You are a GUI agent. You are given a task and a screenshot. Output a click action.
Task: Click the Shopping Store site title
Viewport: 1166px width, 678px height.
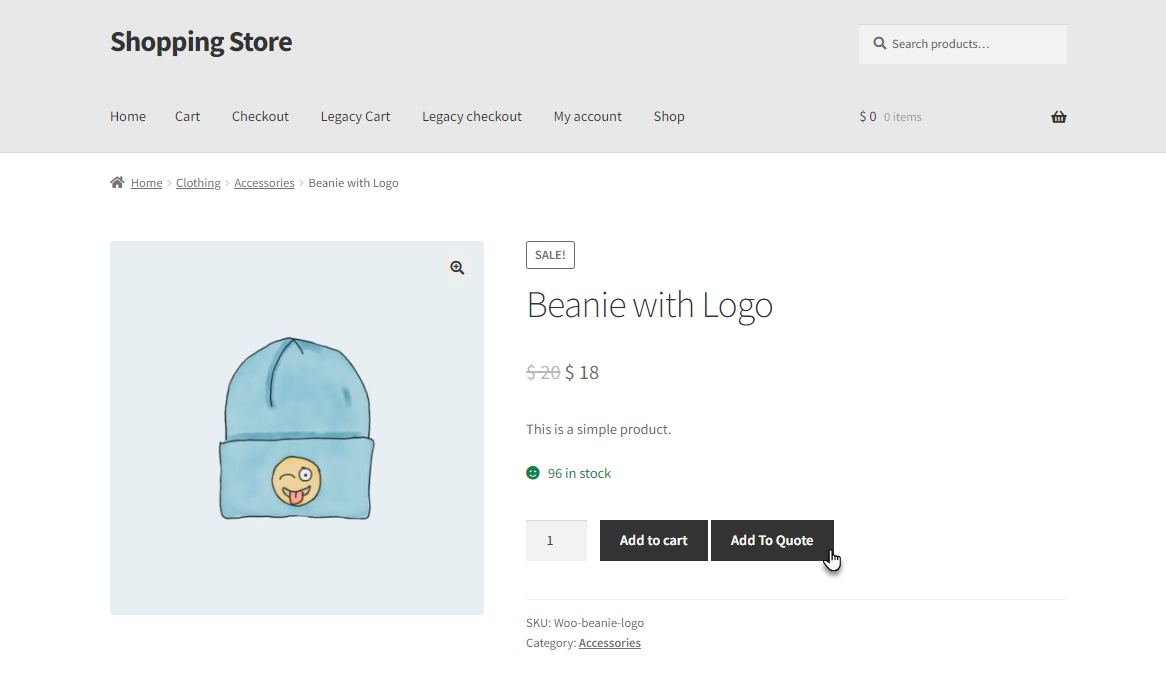click(x=201, y=42)
